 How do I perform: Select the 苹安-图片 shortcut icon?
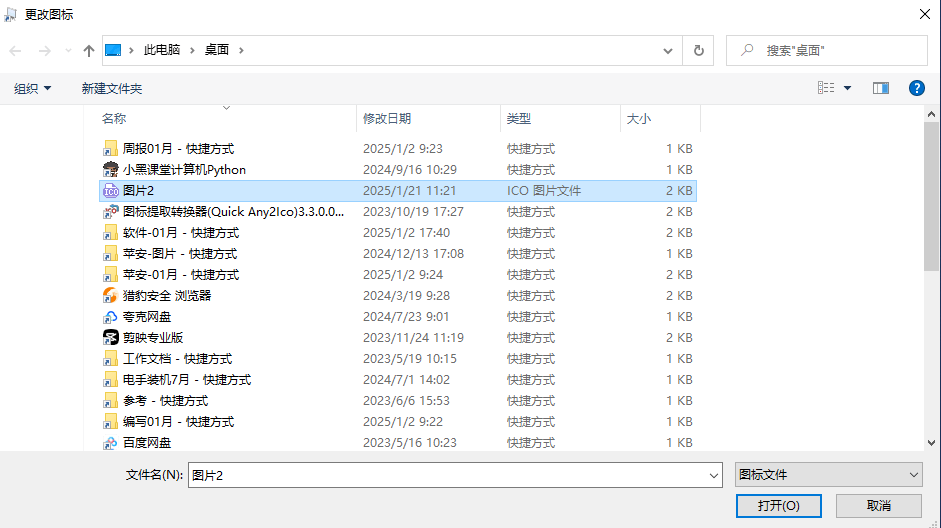click(110, 253)
